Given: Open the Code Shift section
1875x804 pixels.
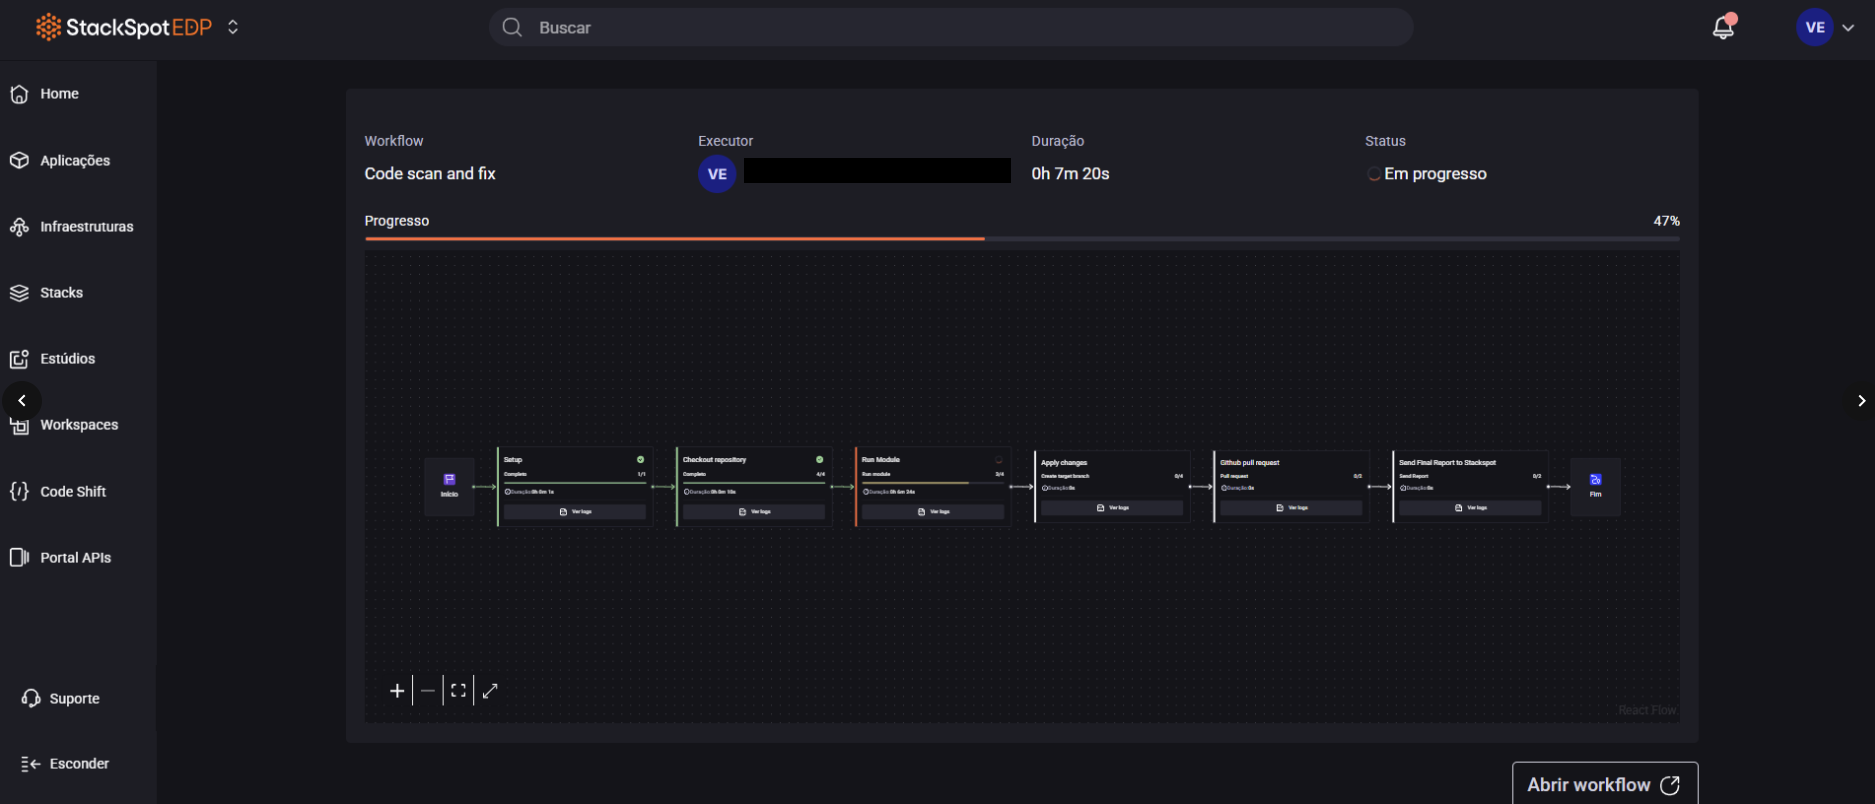Looking at the screenshot, I should [x=72, y=492].
